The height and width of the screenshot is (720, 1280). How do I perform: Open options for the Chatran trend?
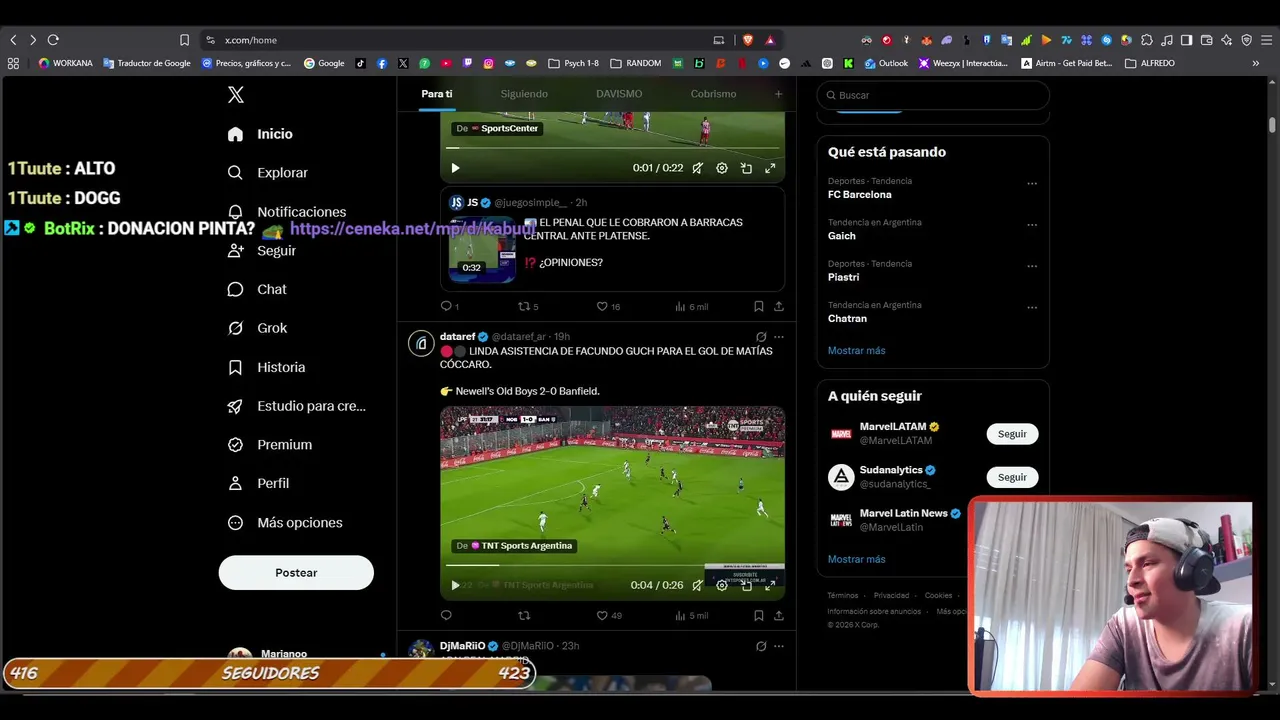click(x=1032, y=307)
